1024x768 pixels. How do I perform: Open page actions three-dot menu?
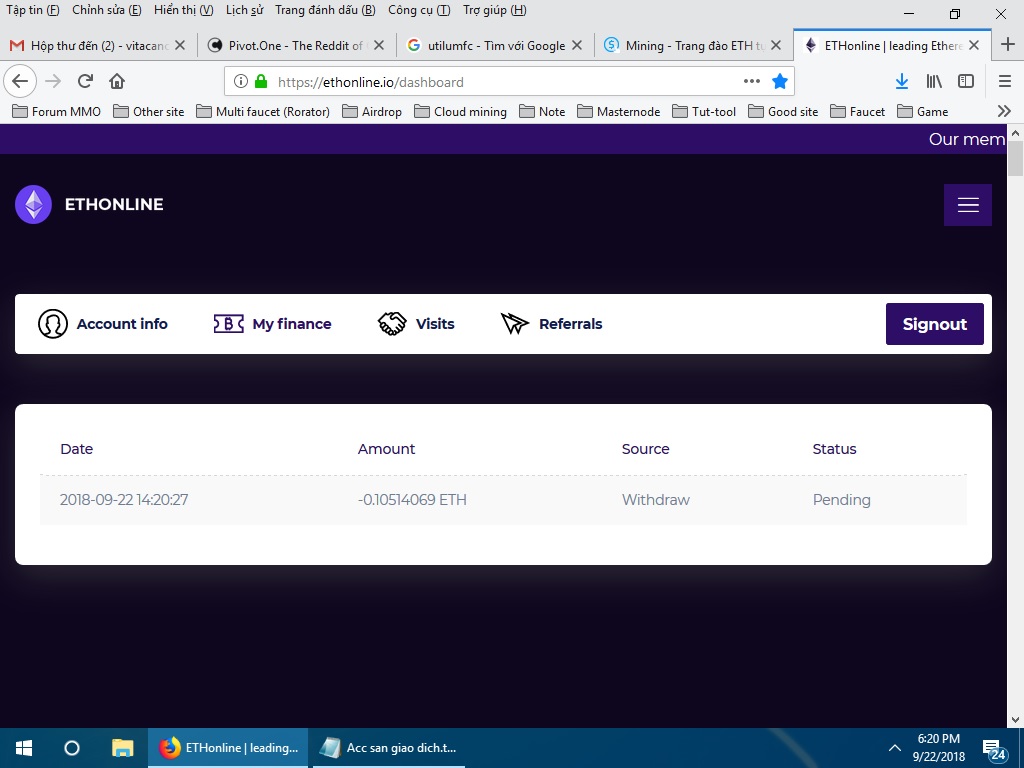coord(752,82)
